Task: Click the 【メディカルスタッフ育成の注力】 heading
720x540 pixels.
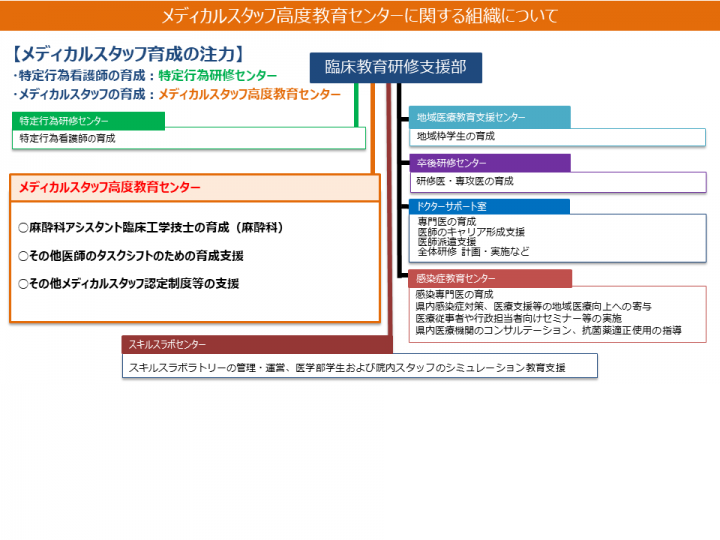Action: click(130, 54)
